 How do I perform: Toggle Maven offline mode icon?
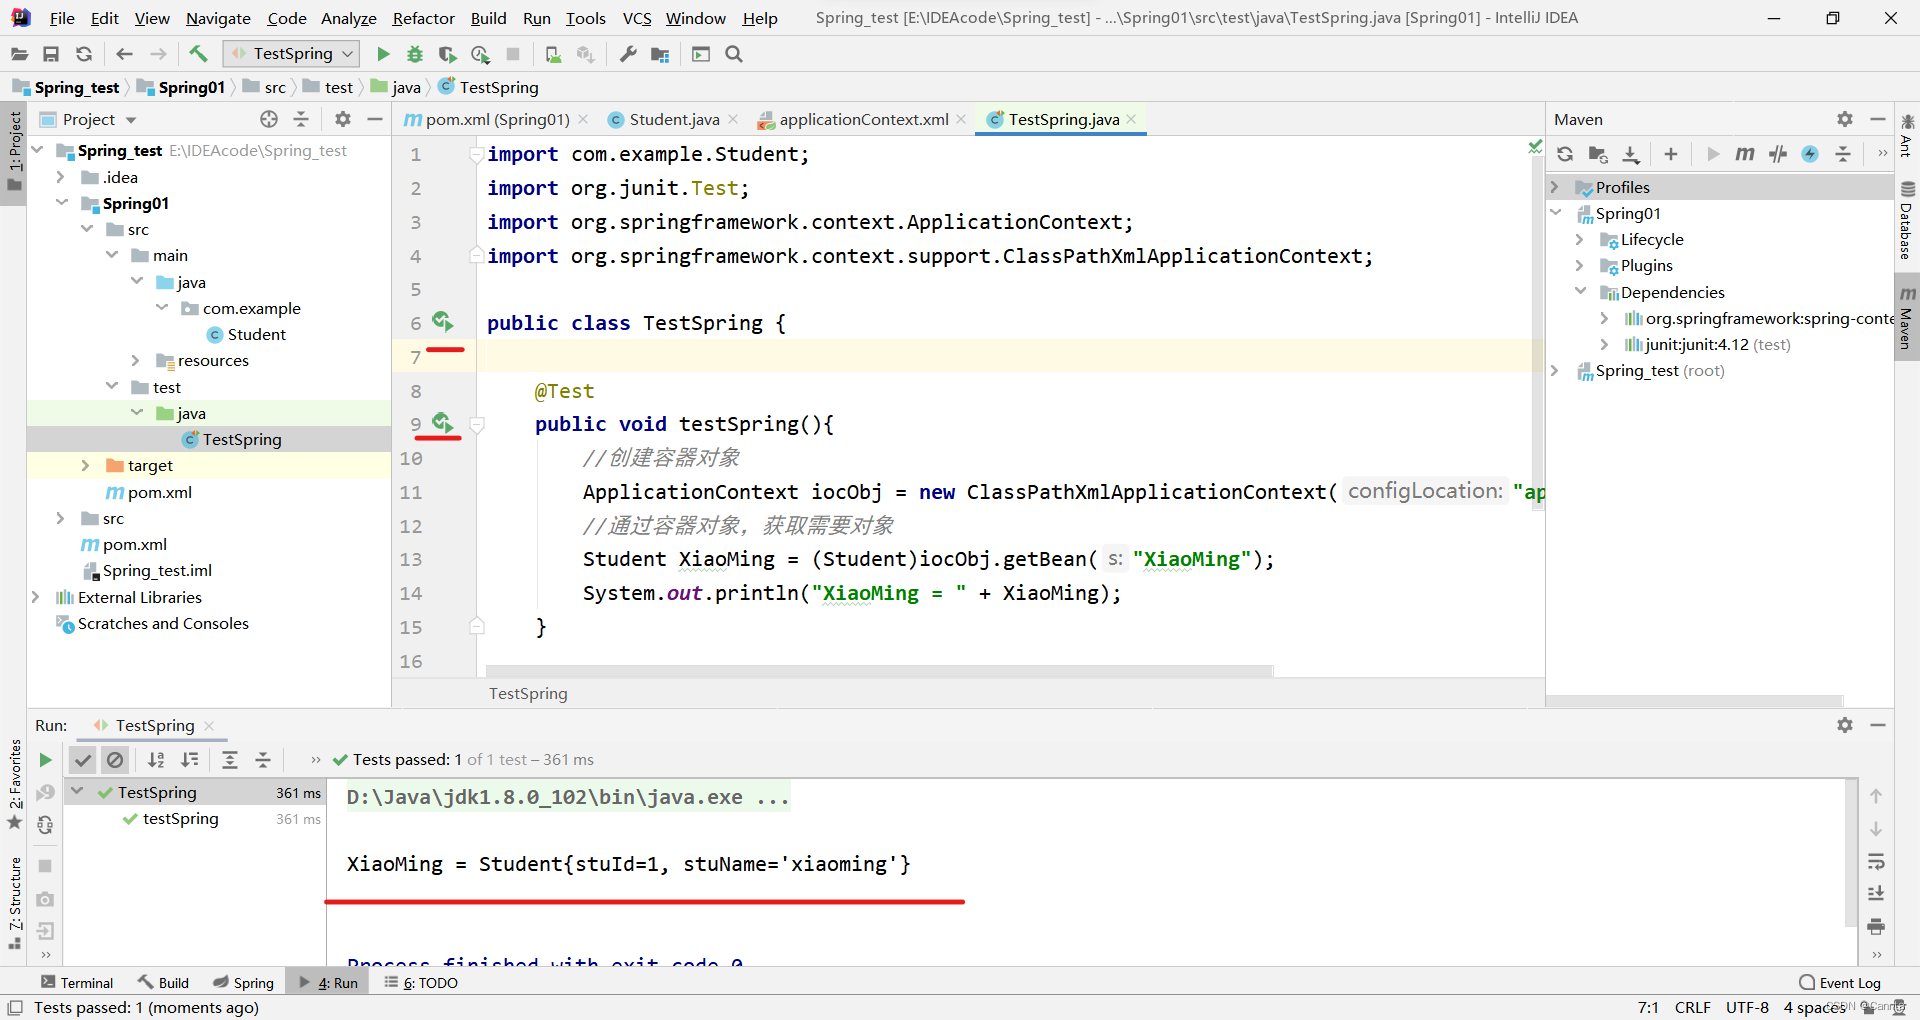pyautogui.click(x=1778, y=154)
